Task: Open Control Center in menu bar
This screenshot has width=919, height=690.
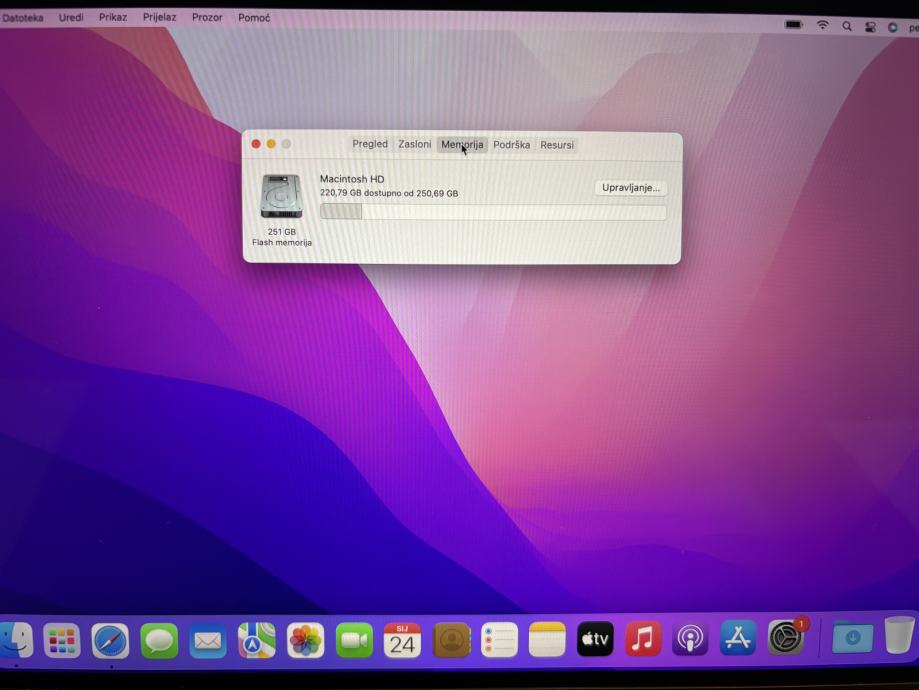Action: pos(870,27)
